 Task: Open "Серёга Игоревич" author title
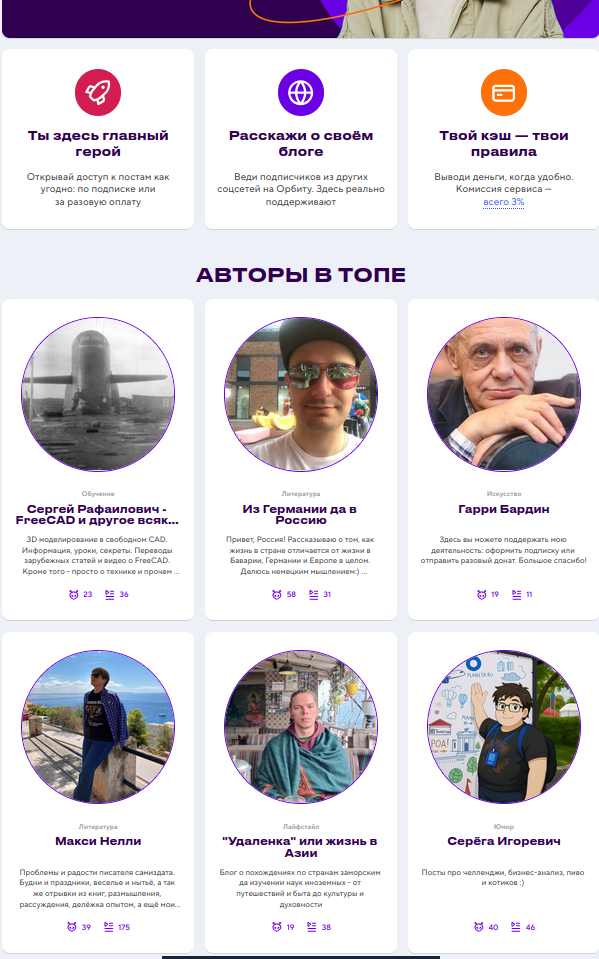[504, 842]
